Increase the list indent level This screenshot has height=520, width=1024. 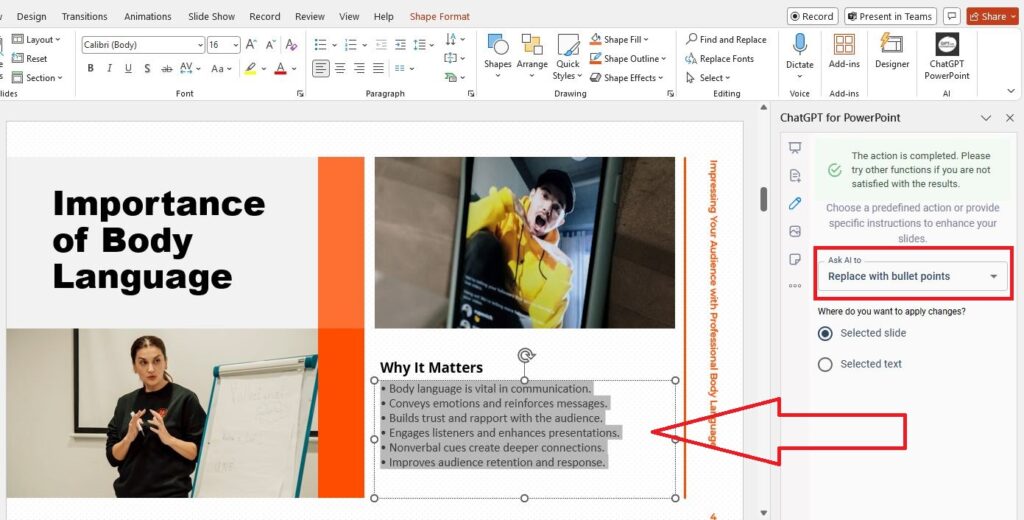pyautogui.click(x=400, y=44)
